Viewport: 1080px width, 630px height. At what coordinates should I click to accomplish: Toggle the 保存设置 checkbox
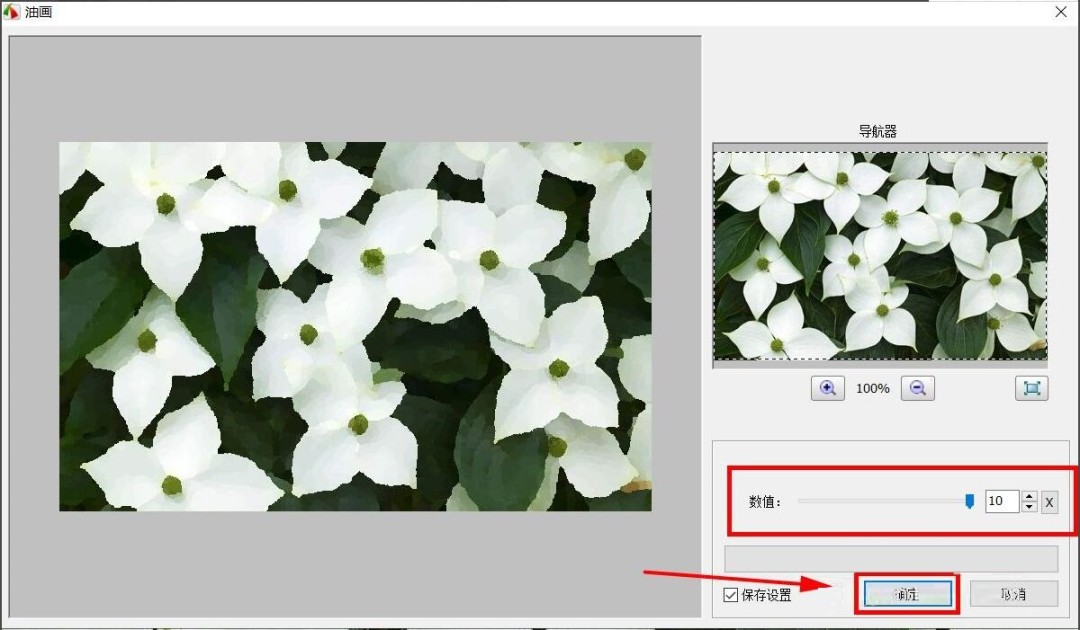coord(731,595)
